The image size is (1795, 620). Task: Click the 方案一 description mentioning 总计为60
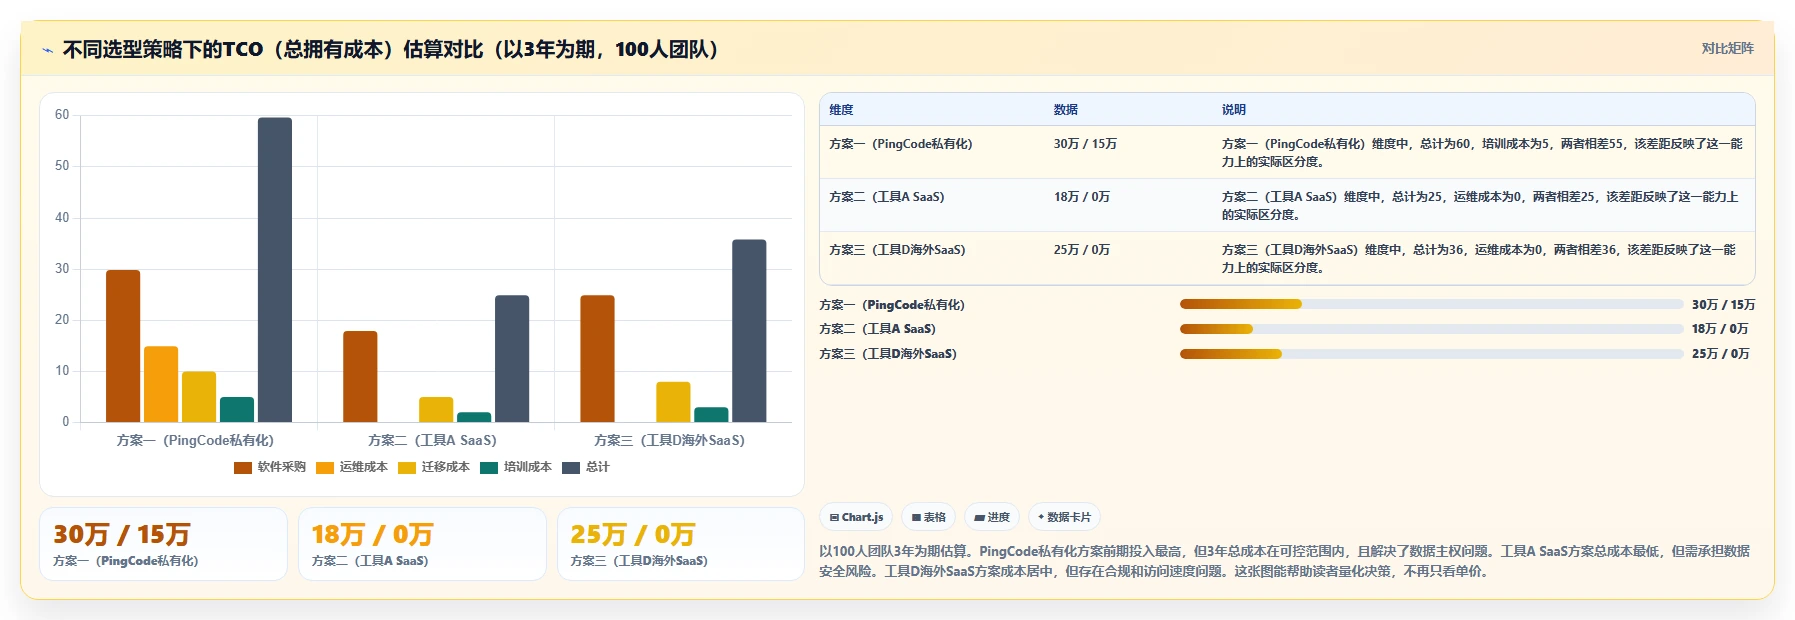coord(1481,152)
